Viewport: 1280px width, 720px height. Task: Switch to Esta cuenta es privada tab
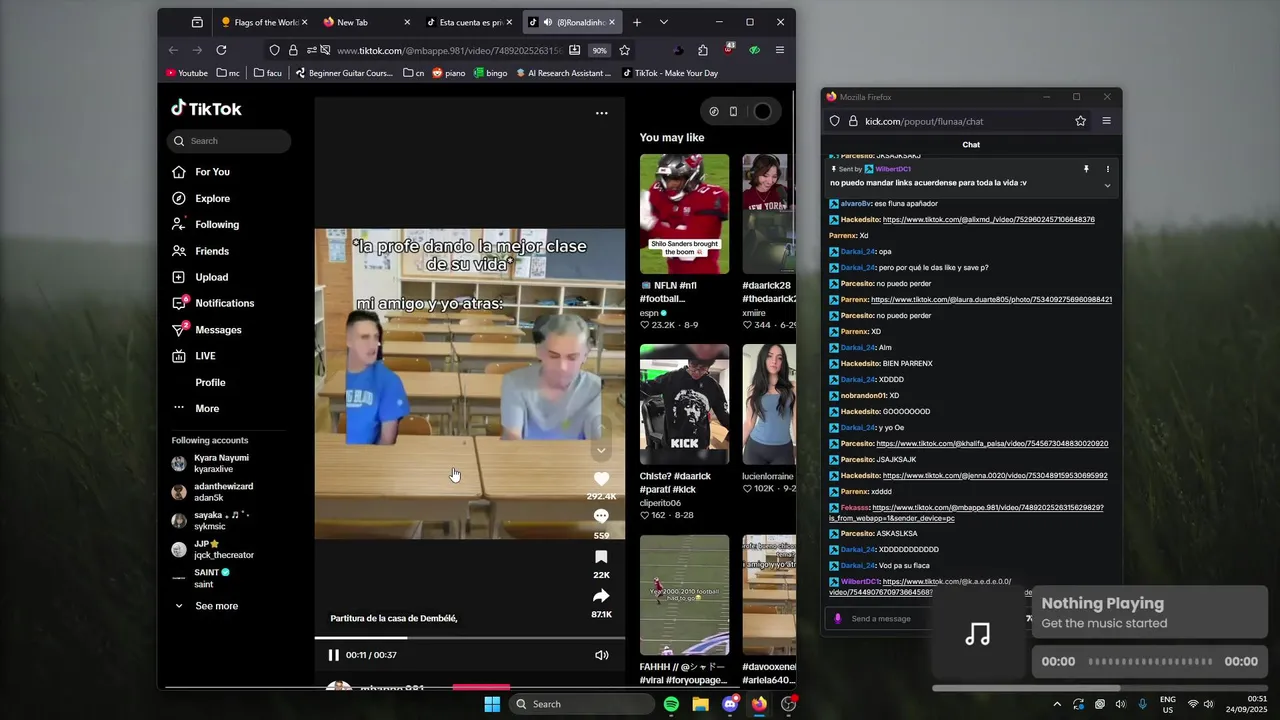470,22
